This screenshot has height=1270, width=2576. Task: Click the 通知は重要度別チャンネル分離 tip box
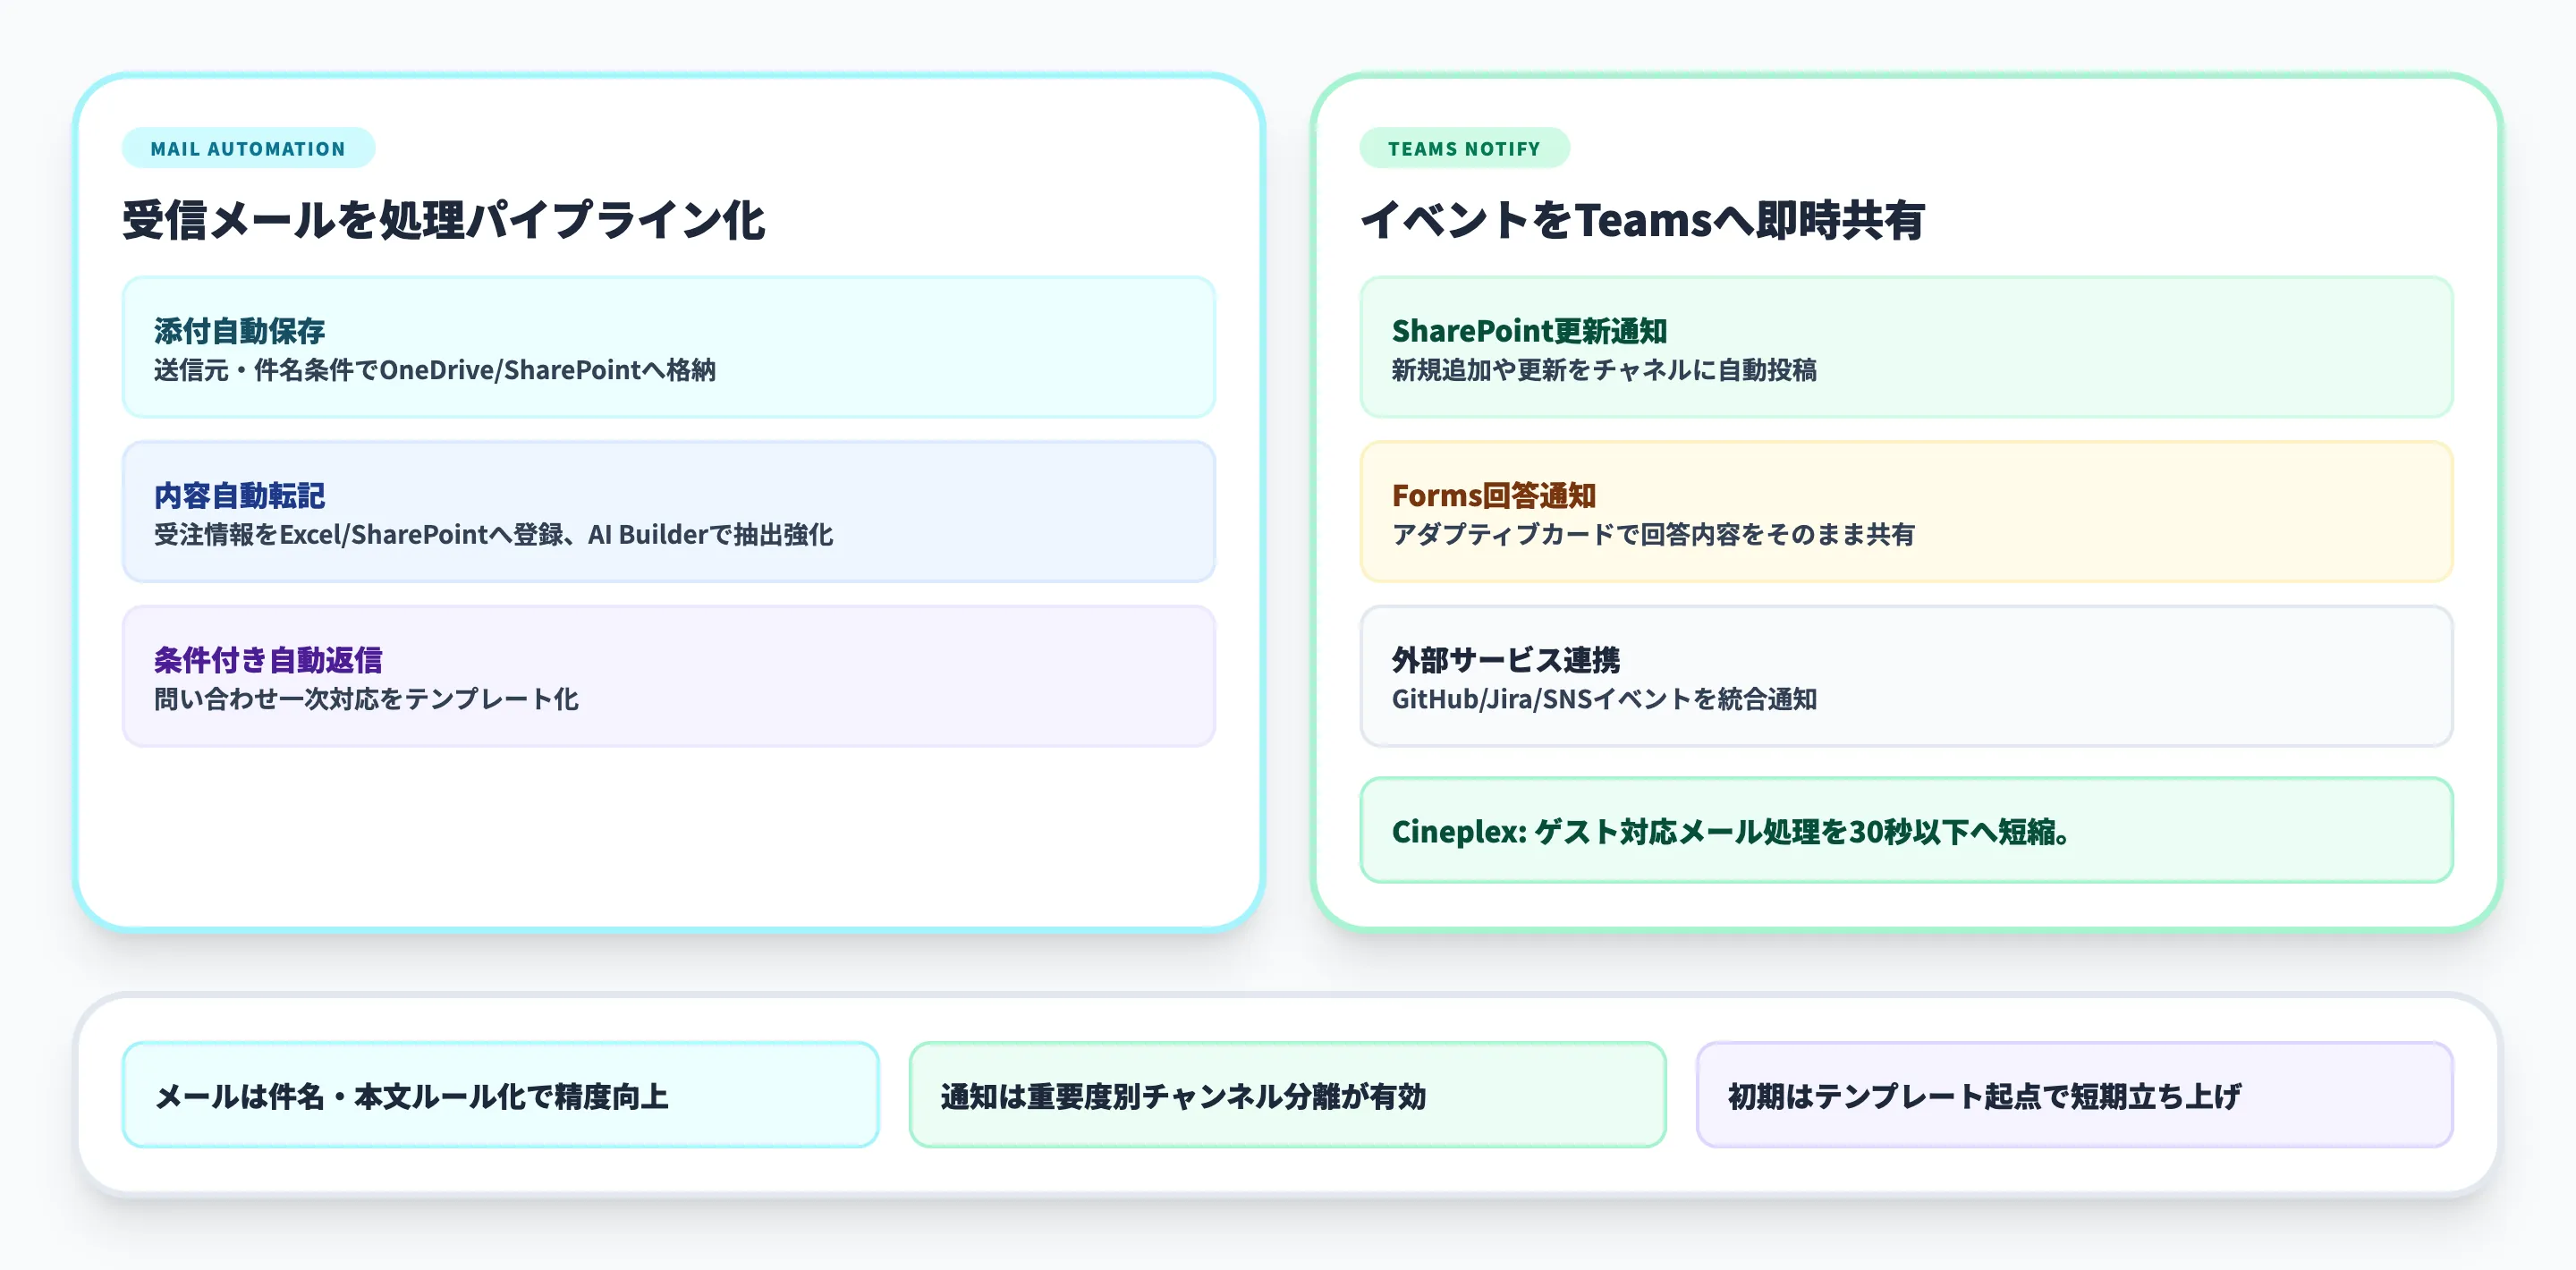[x=1286, y=1095]
